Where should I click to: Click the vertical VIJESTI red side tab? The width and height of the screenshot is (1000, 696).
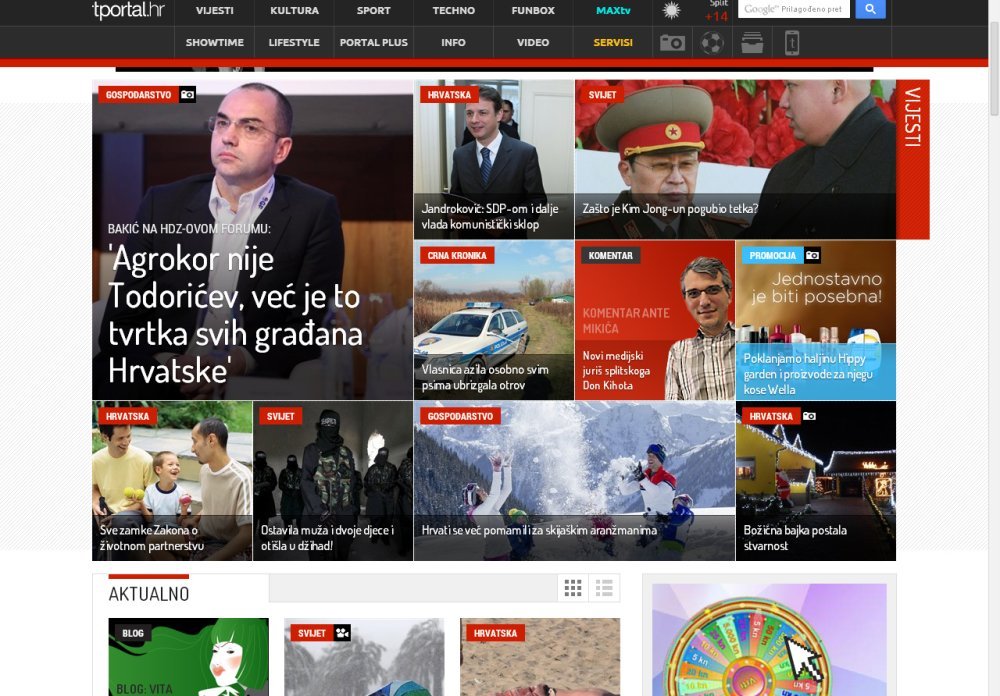click(913, 159)
